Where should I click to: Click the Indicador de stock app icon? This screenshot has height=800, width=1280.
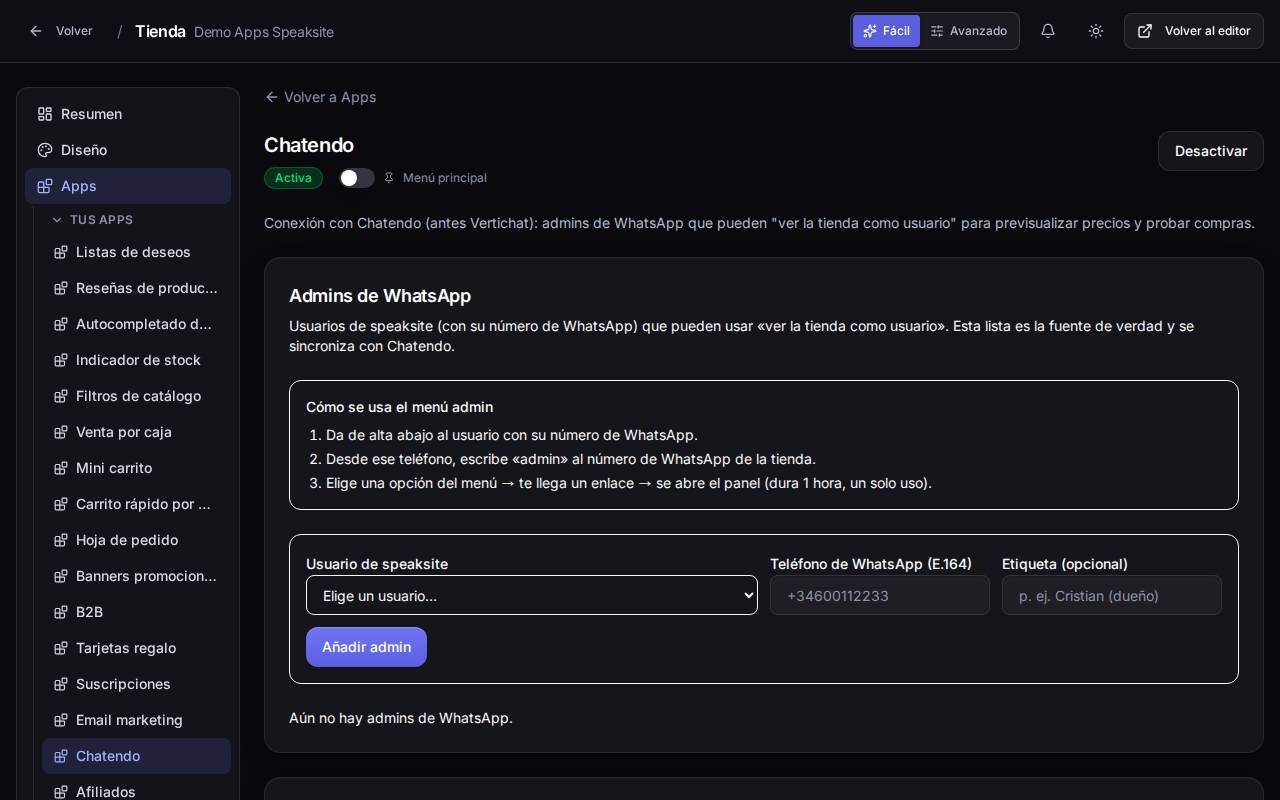coord(61,360)
